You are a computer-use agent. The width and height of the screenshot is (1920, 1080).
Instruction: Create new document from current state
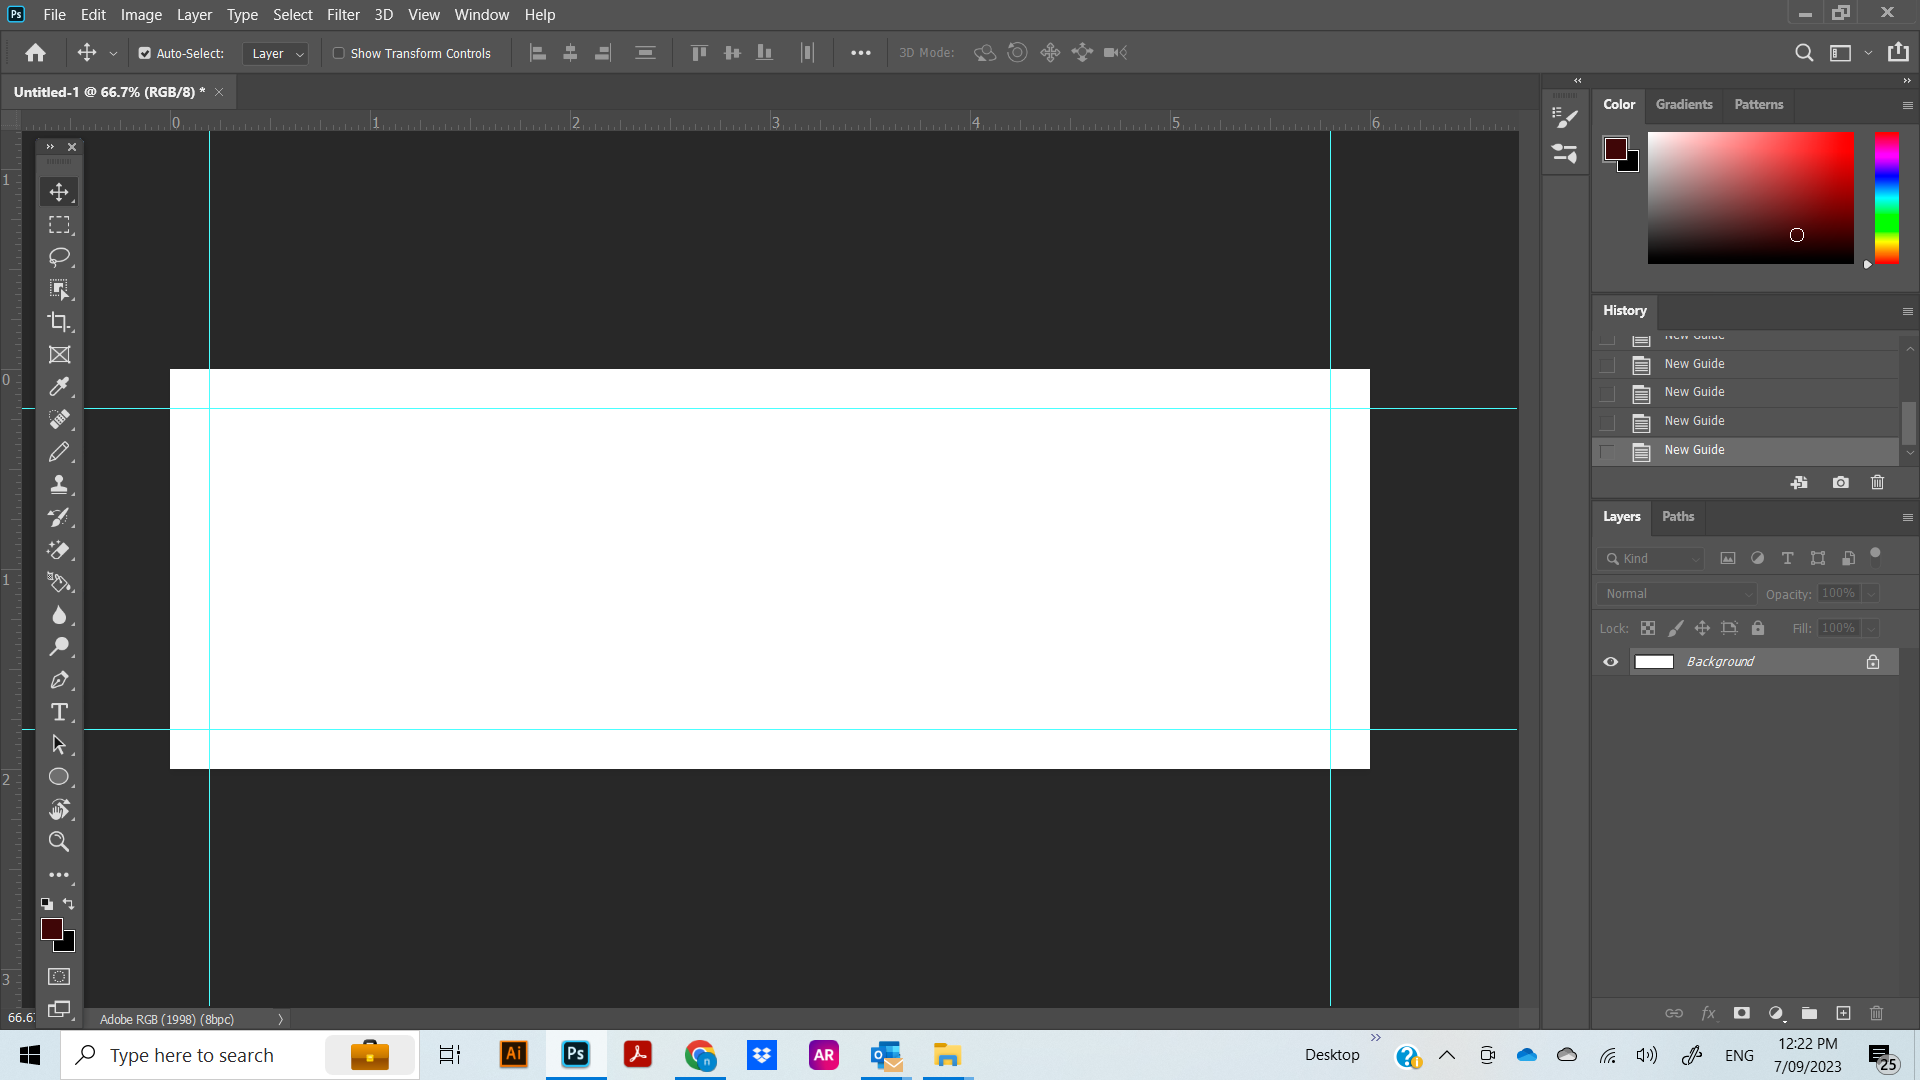click(x=1799, y=482)
